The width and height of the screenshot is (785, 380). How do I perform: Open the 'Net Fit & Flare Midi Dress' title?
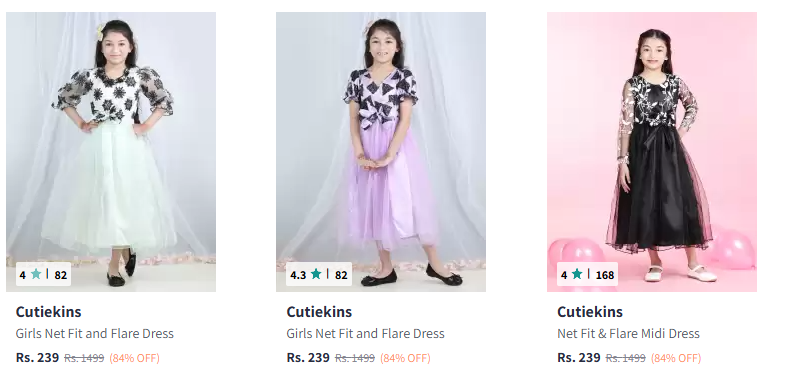coord(628,333)
